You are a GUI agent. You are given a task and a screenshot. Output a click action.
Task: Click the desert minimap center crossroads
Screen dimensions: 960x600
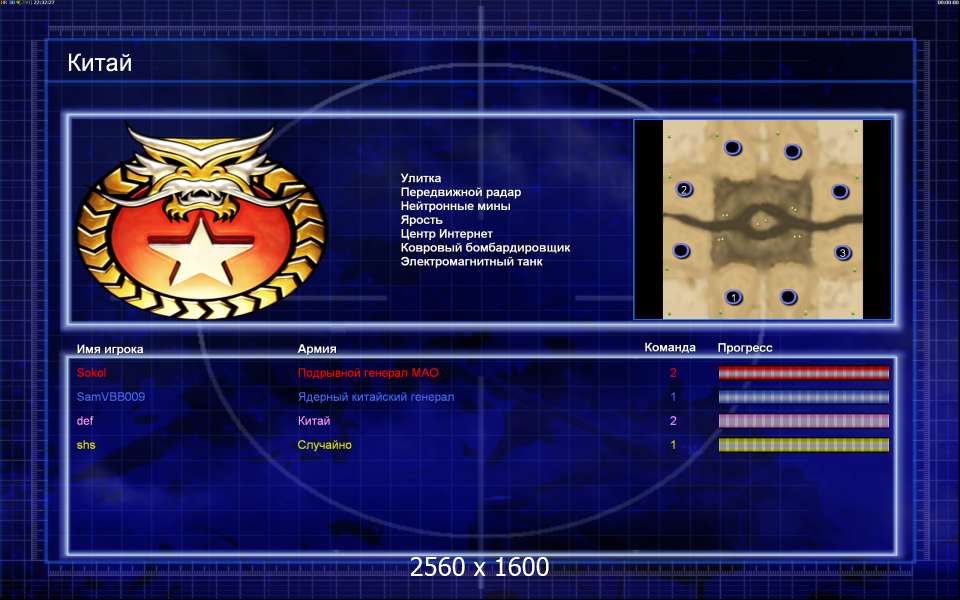click(x=762, y=223)
